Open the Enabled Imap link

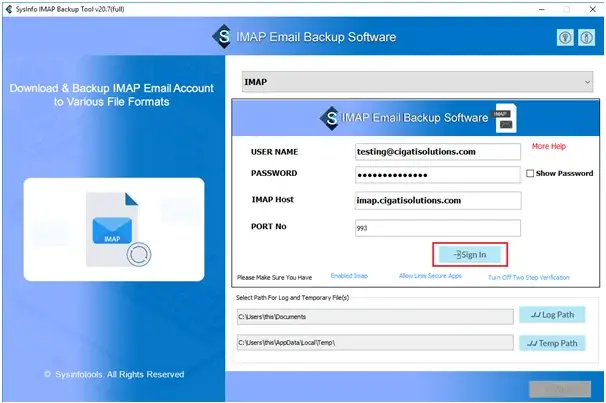(349, 275)
